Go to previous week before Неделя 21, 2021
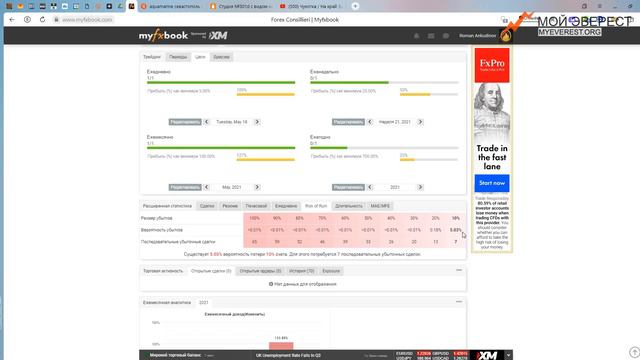 coord(370,122)
